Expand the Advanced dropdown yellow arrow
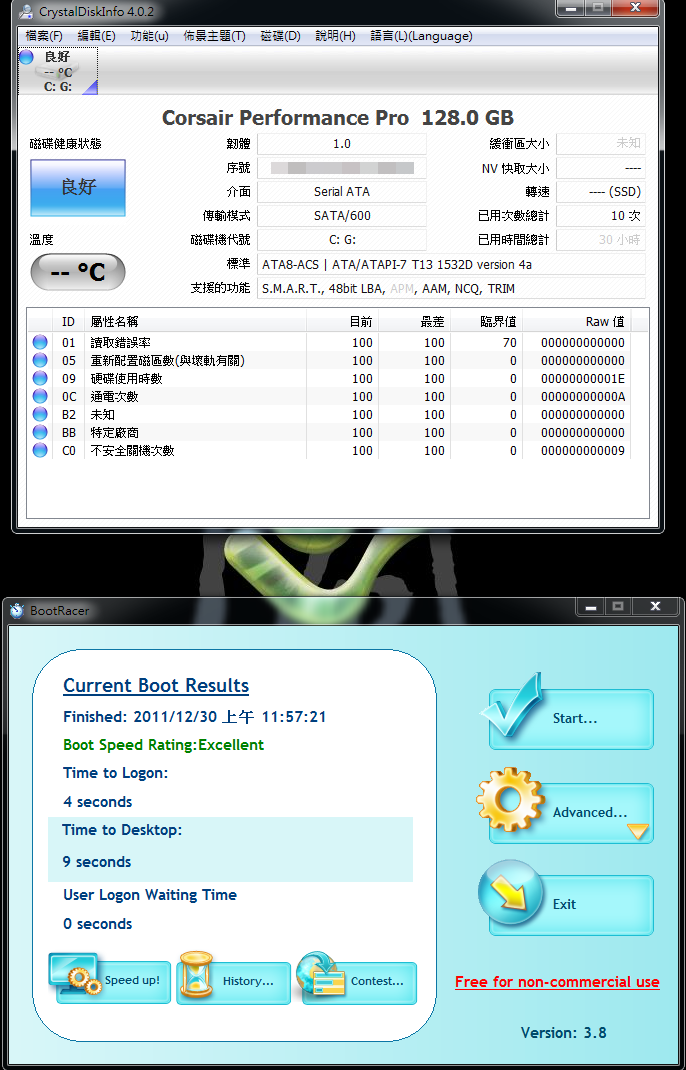 tap(638, 831)
